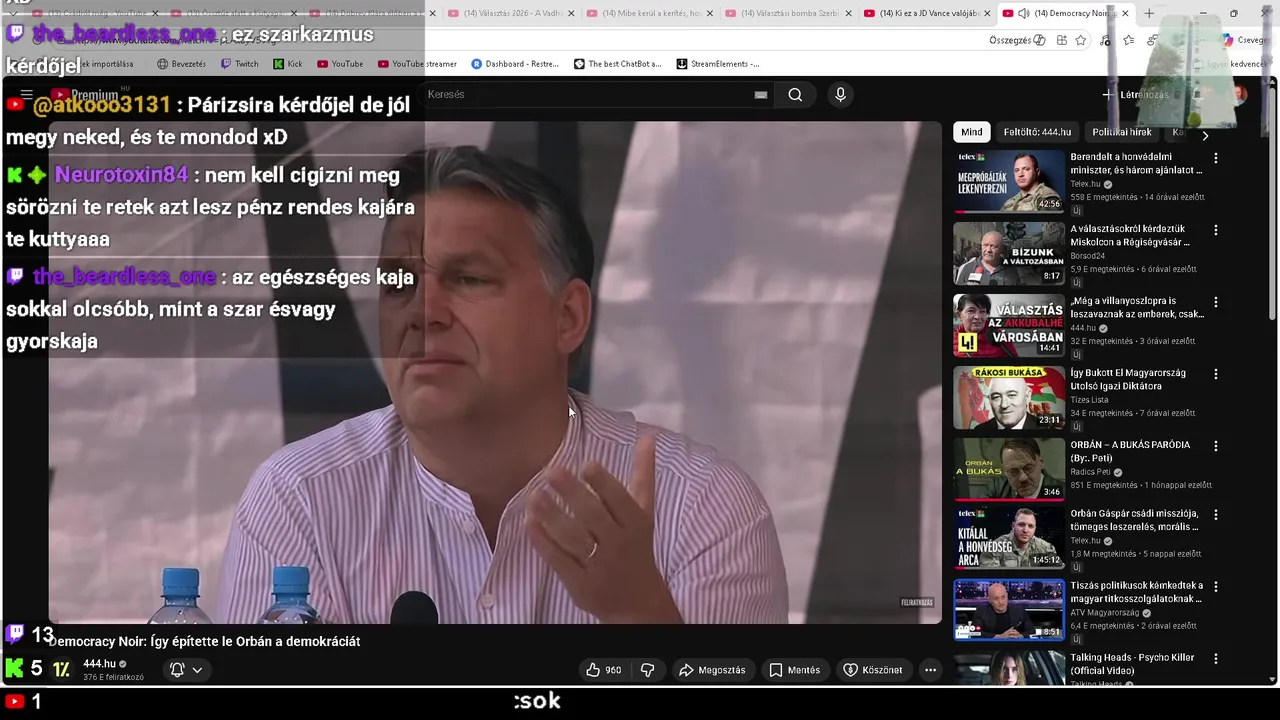Image resolution: width=1280 pixels, height=720 pixels.
Task: Click the YouTube search magnifier button
Action: point(795,95)
